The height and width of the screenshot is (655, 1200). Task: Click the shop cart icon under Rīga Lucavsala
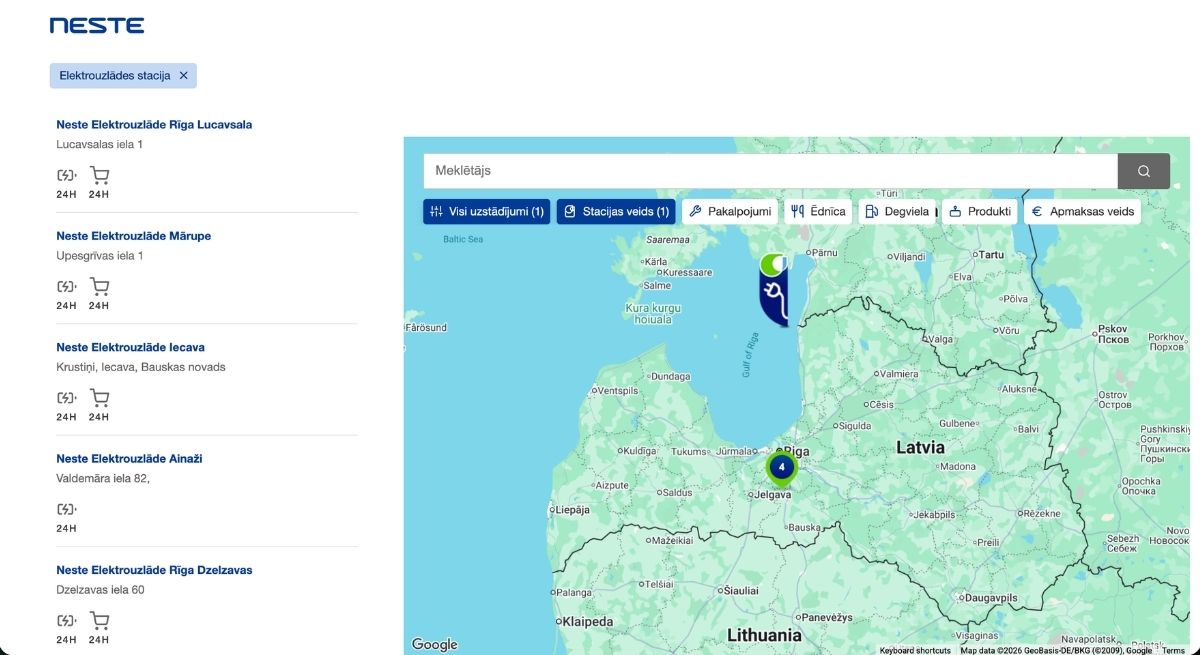99,176
